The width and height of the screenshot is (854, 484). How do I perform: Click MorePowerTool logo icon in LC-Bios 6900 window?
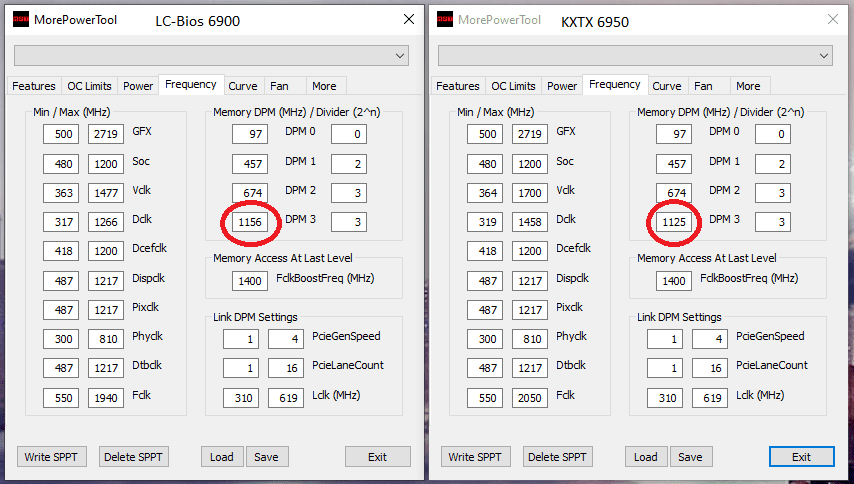click(21, 20)
